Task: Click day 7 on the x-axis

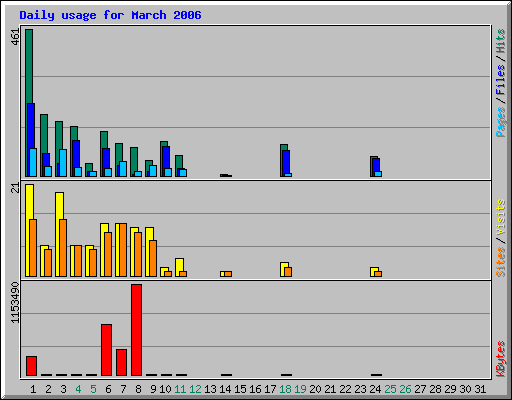Action: pyautogui.click(x=123, y=389)
